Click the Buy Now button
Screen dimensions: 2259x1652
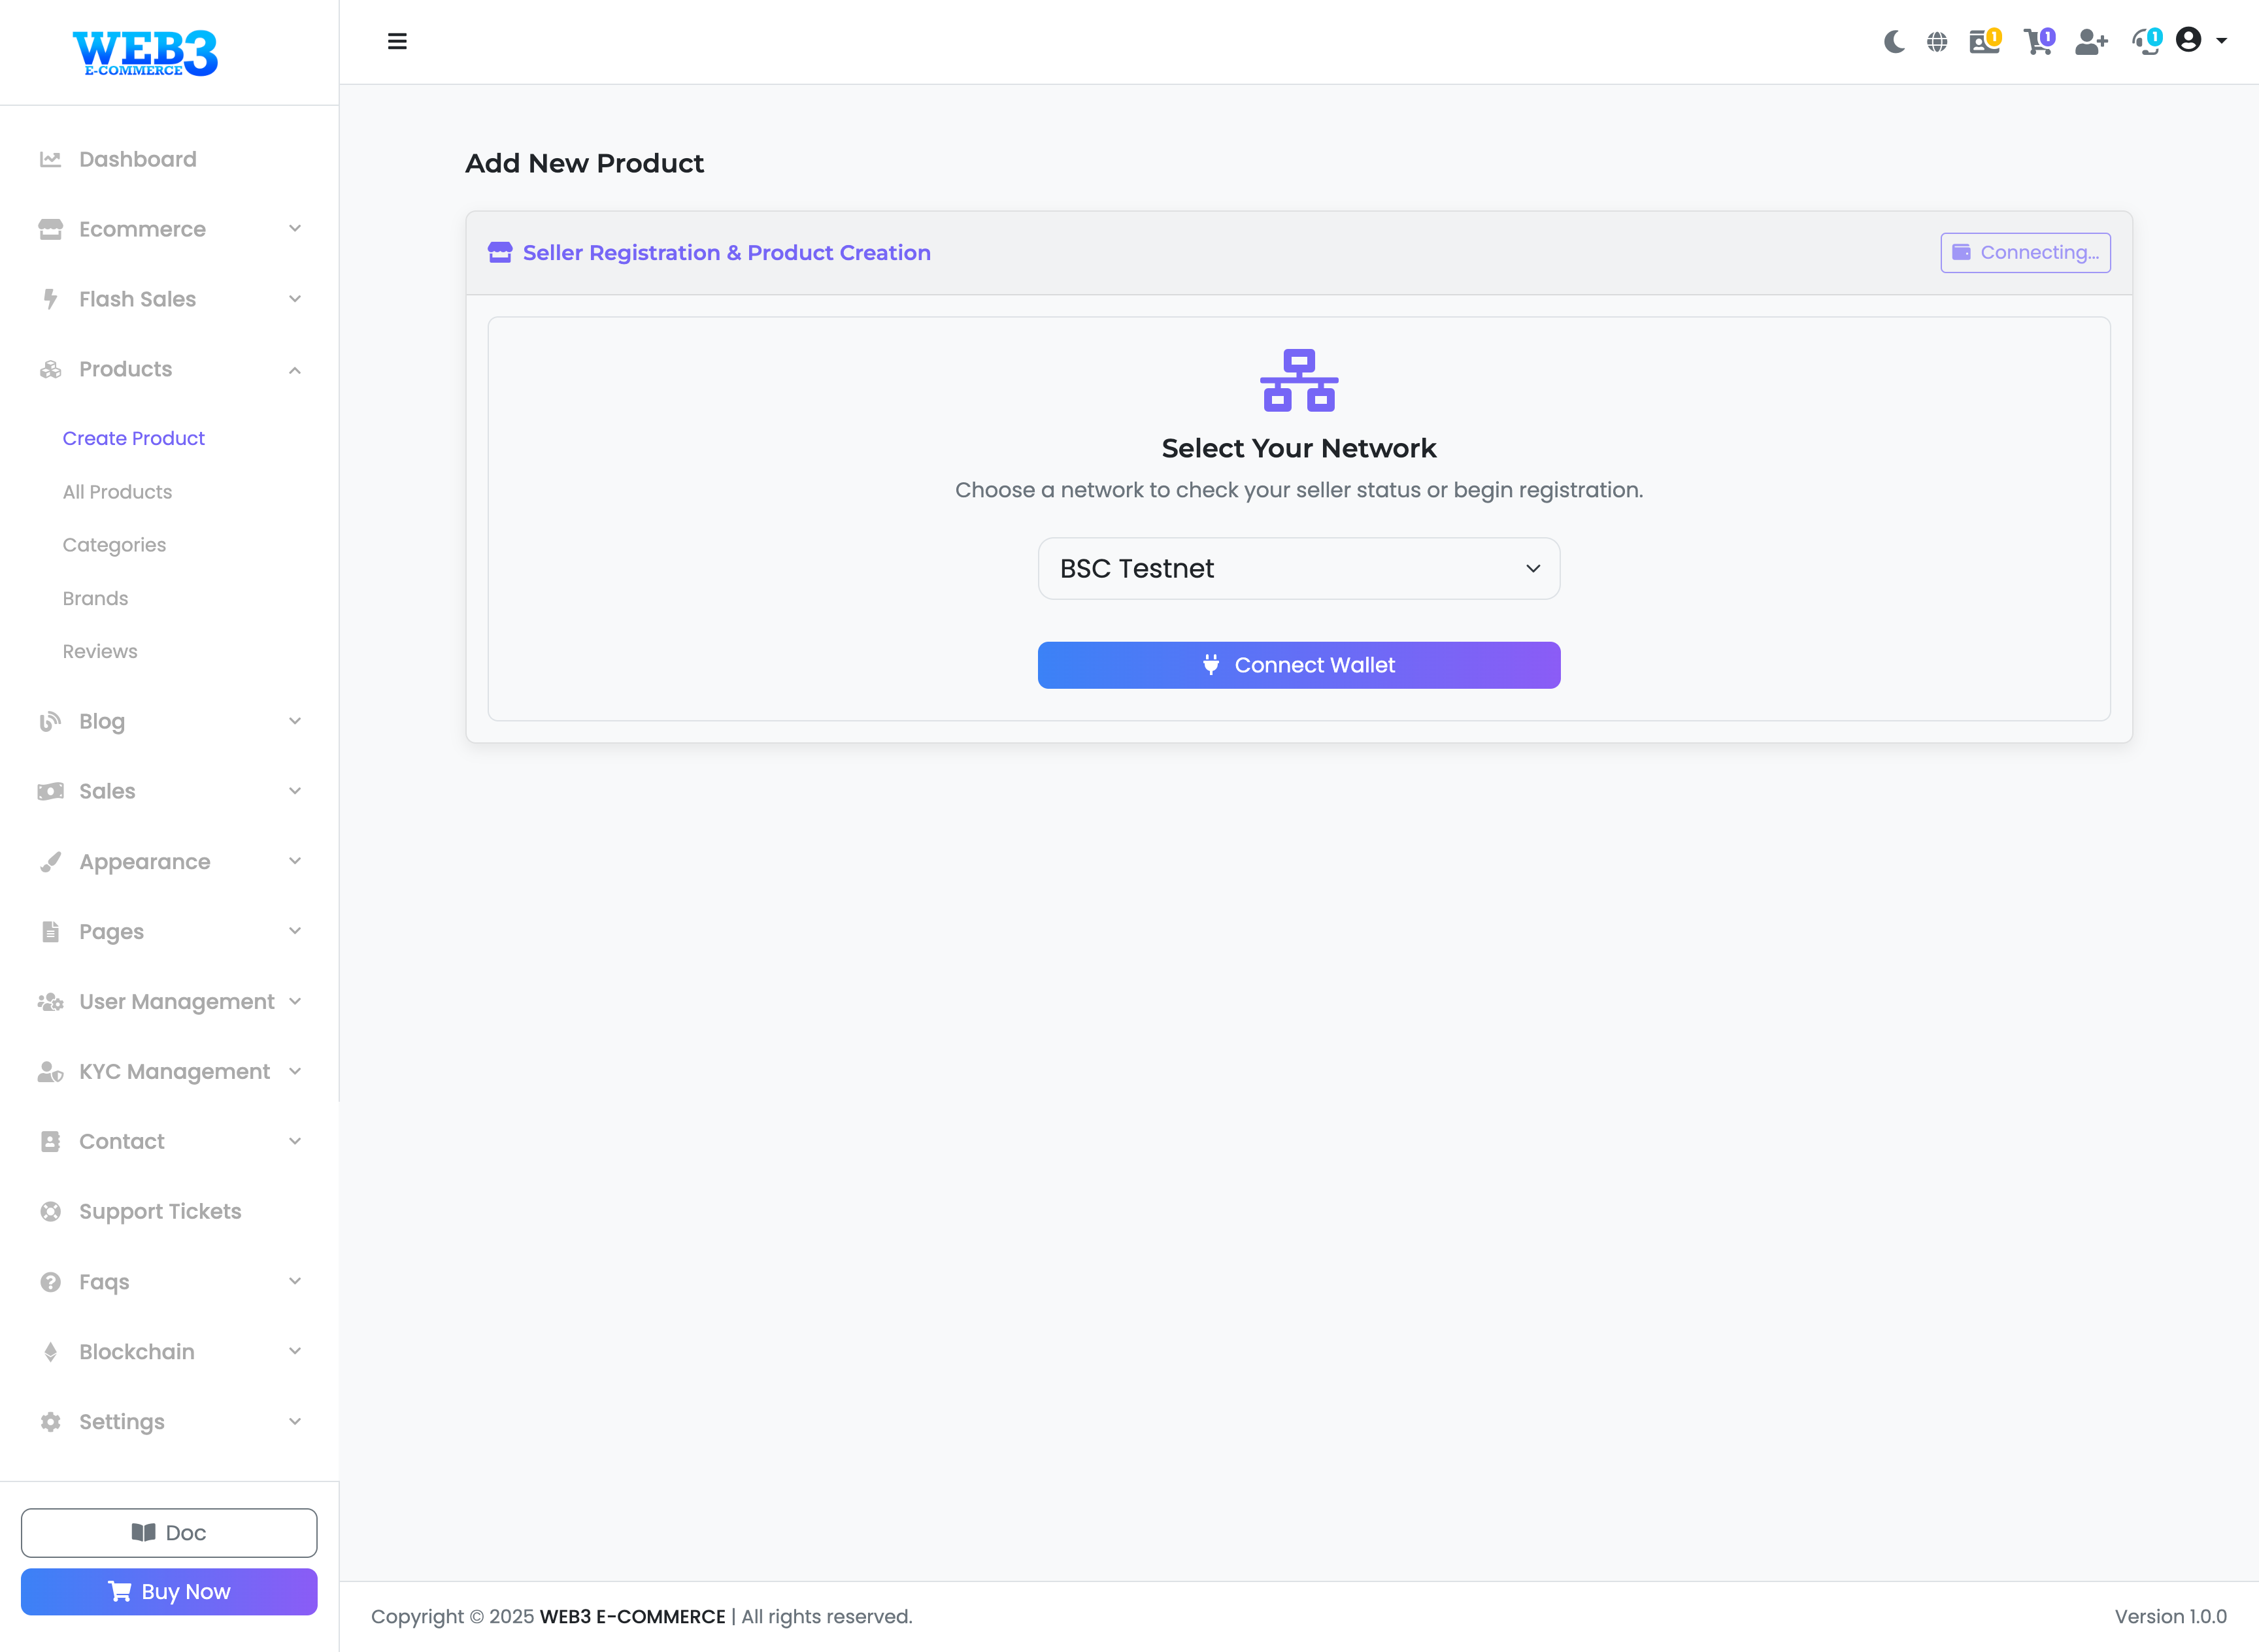(169, 1592)
